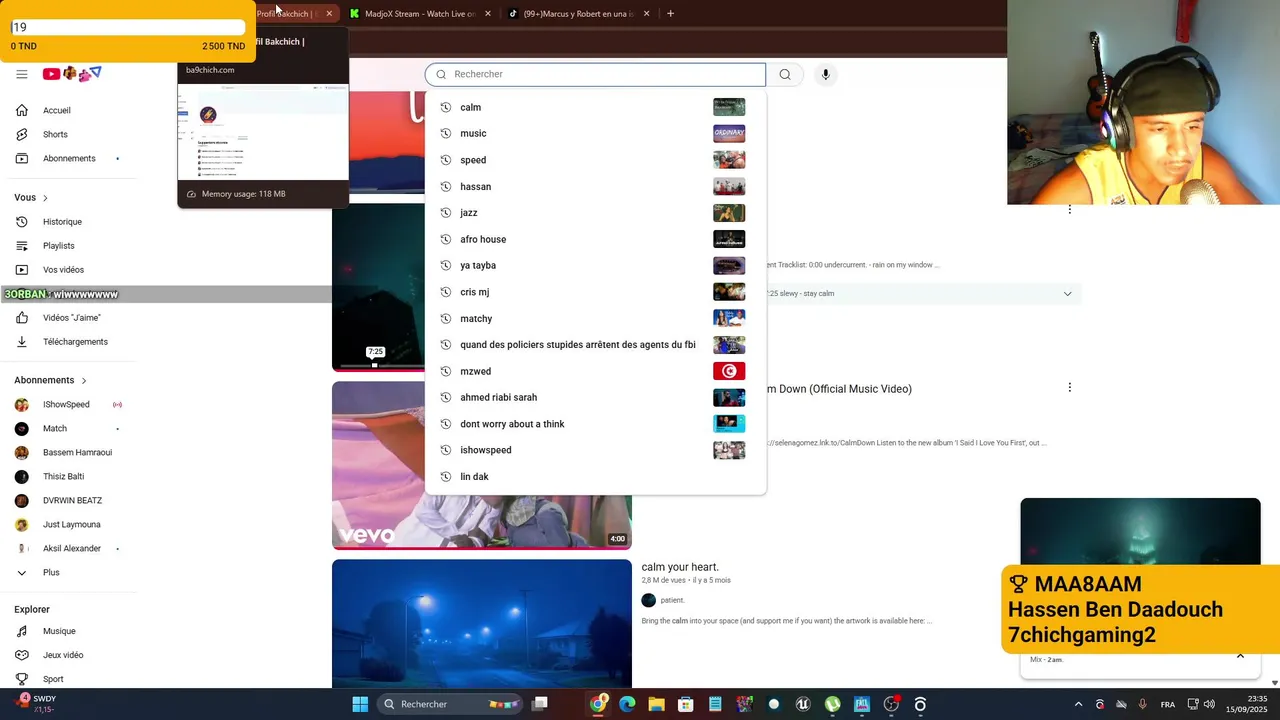Open Task View on the taskbar
1280x720 pixels.
[x=540, y=704]
